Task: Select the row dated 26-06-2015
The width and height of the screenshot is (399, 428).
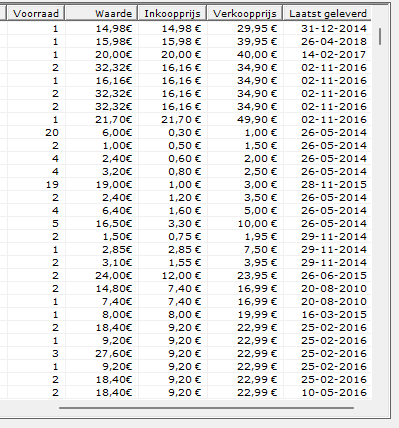Action: click(185, 276)
